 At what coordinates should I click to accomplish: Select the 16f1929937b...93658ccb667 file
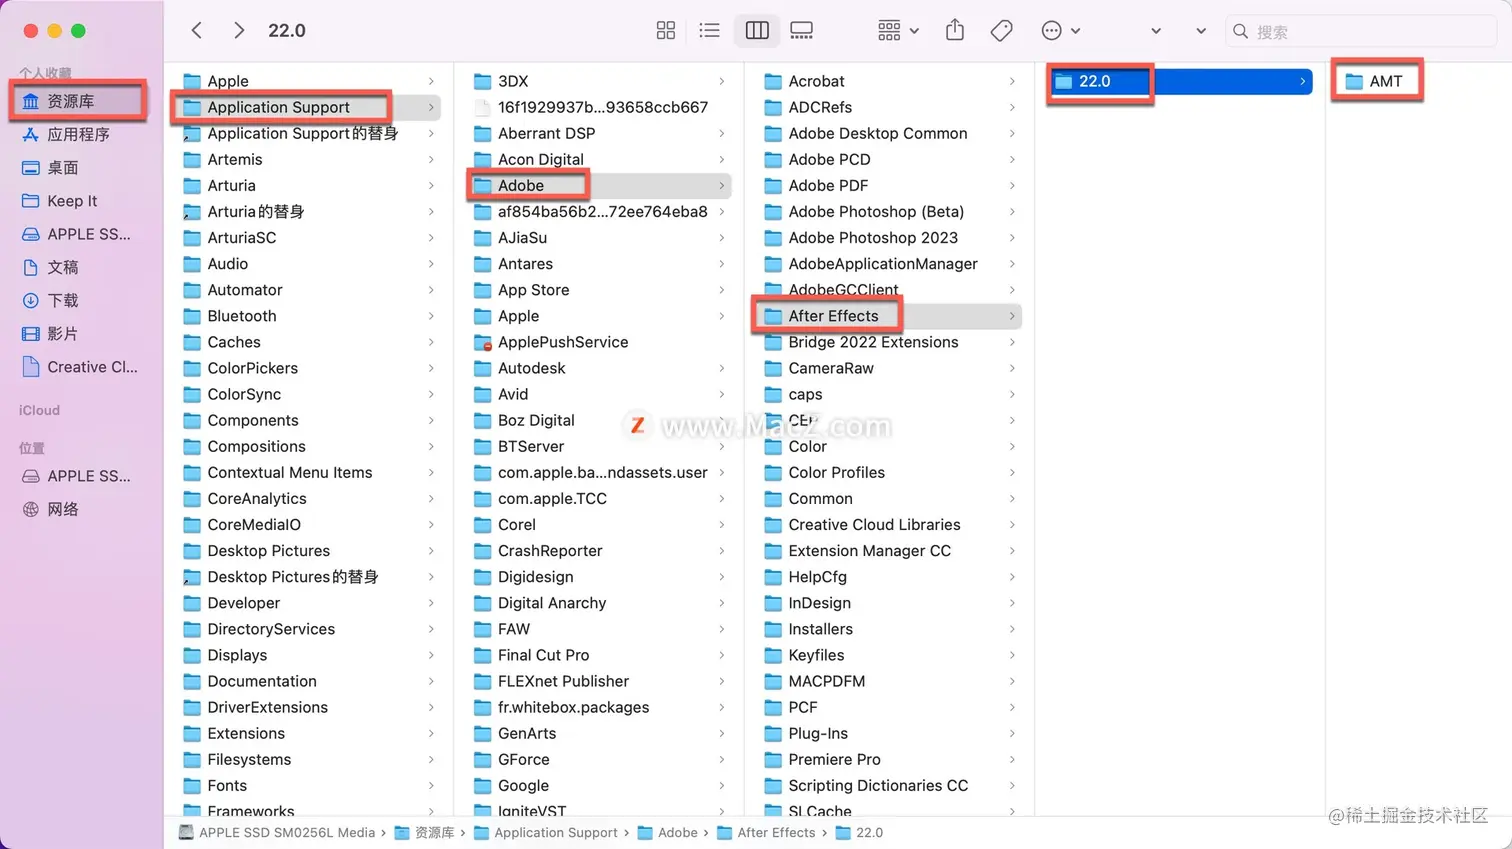click(602, 107)
